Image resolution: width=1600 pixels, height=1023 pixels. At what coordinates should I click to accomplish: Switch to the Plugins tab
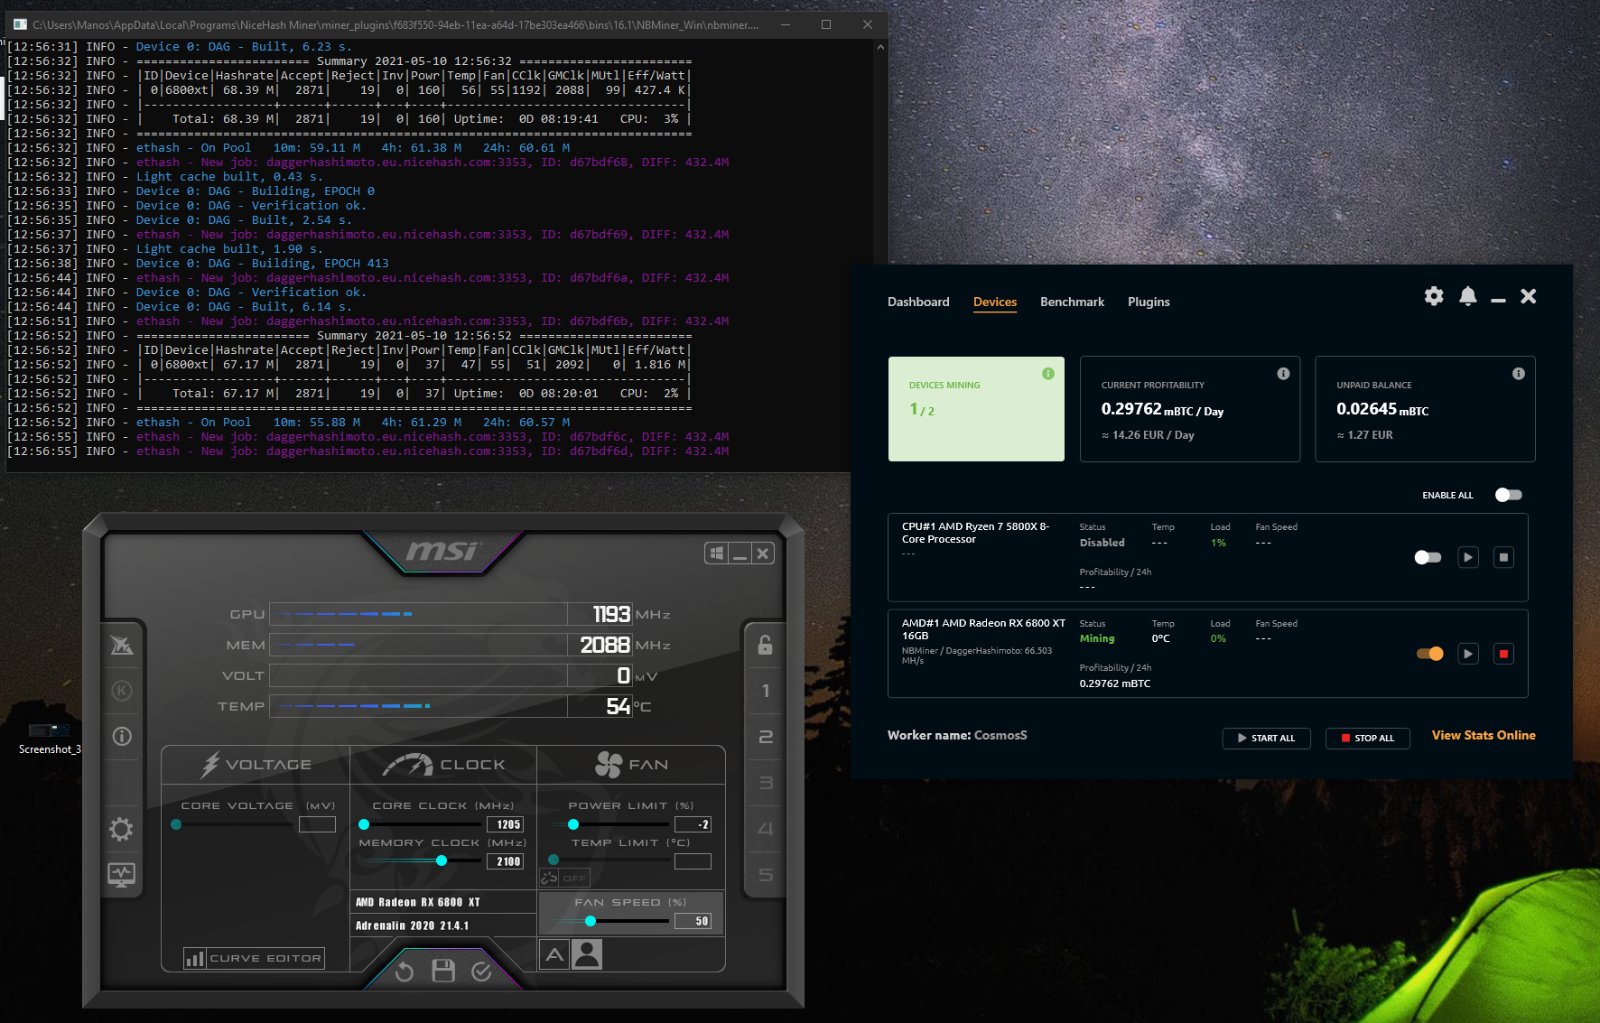click(1149, 302)
